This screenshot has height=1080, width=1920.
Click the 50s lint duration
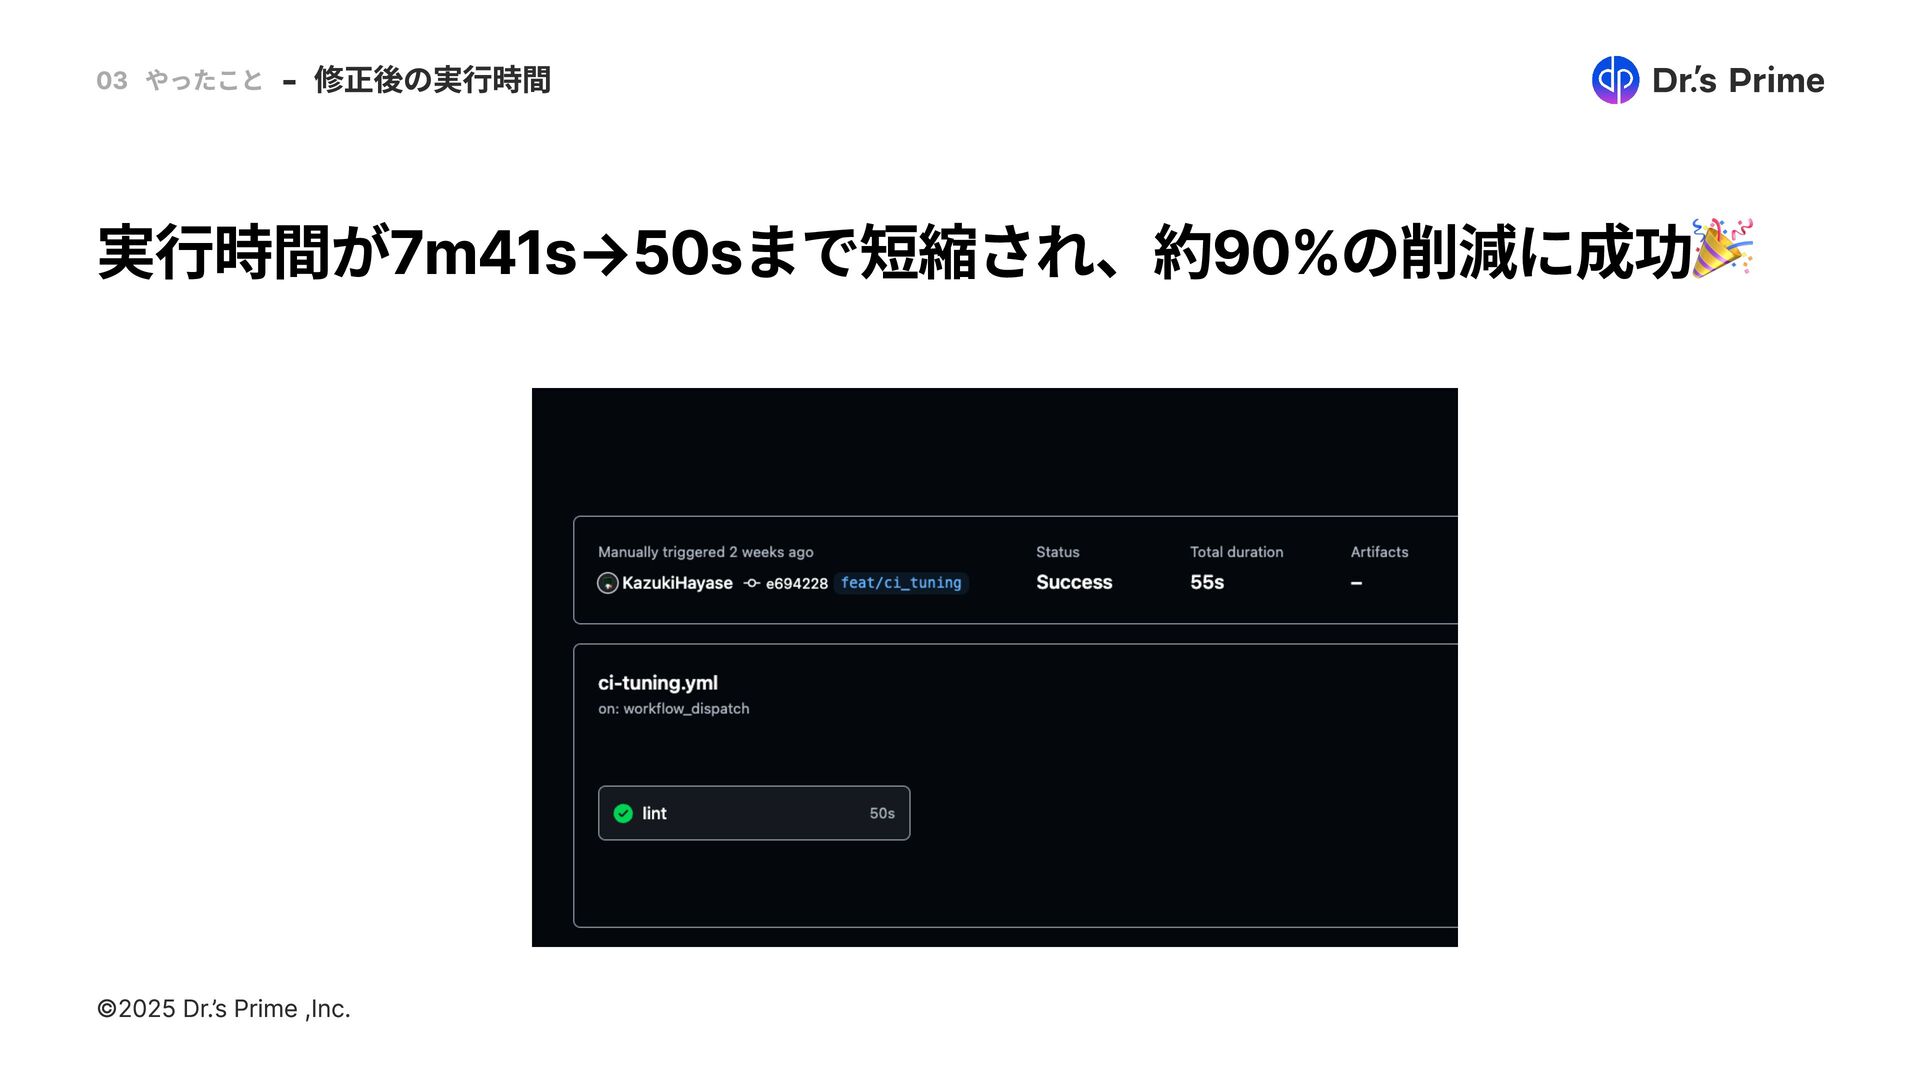click(882, 814)
